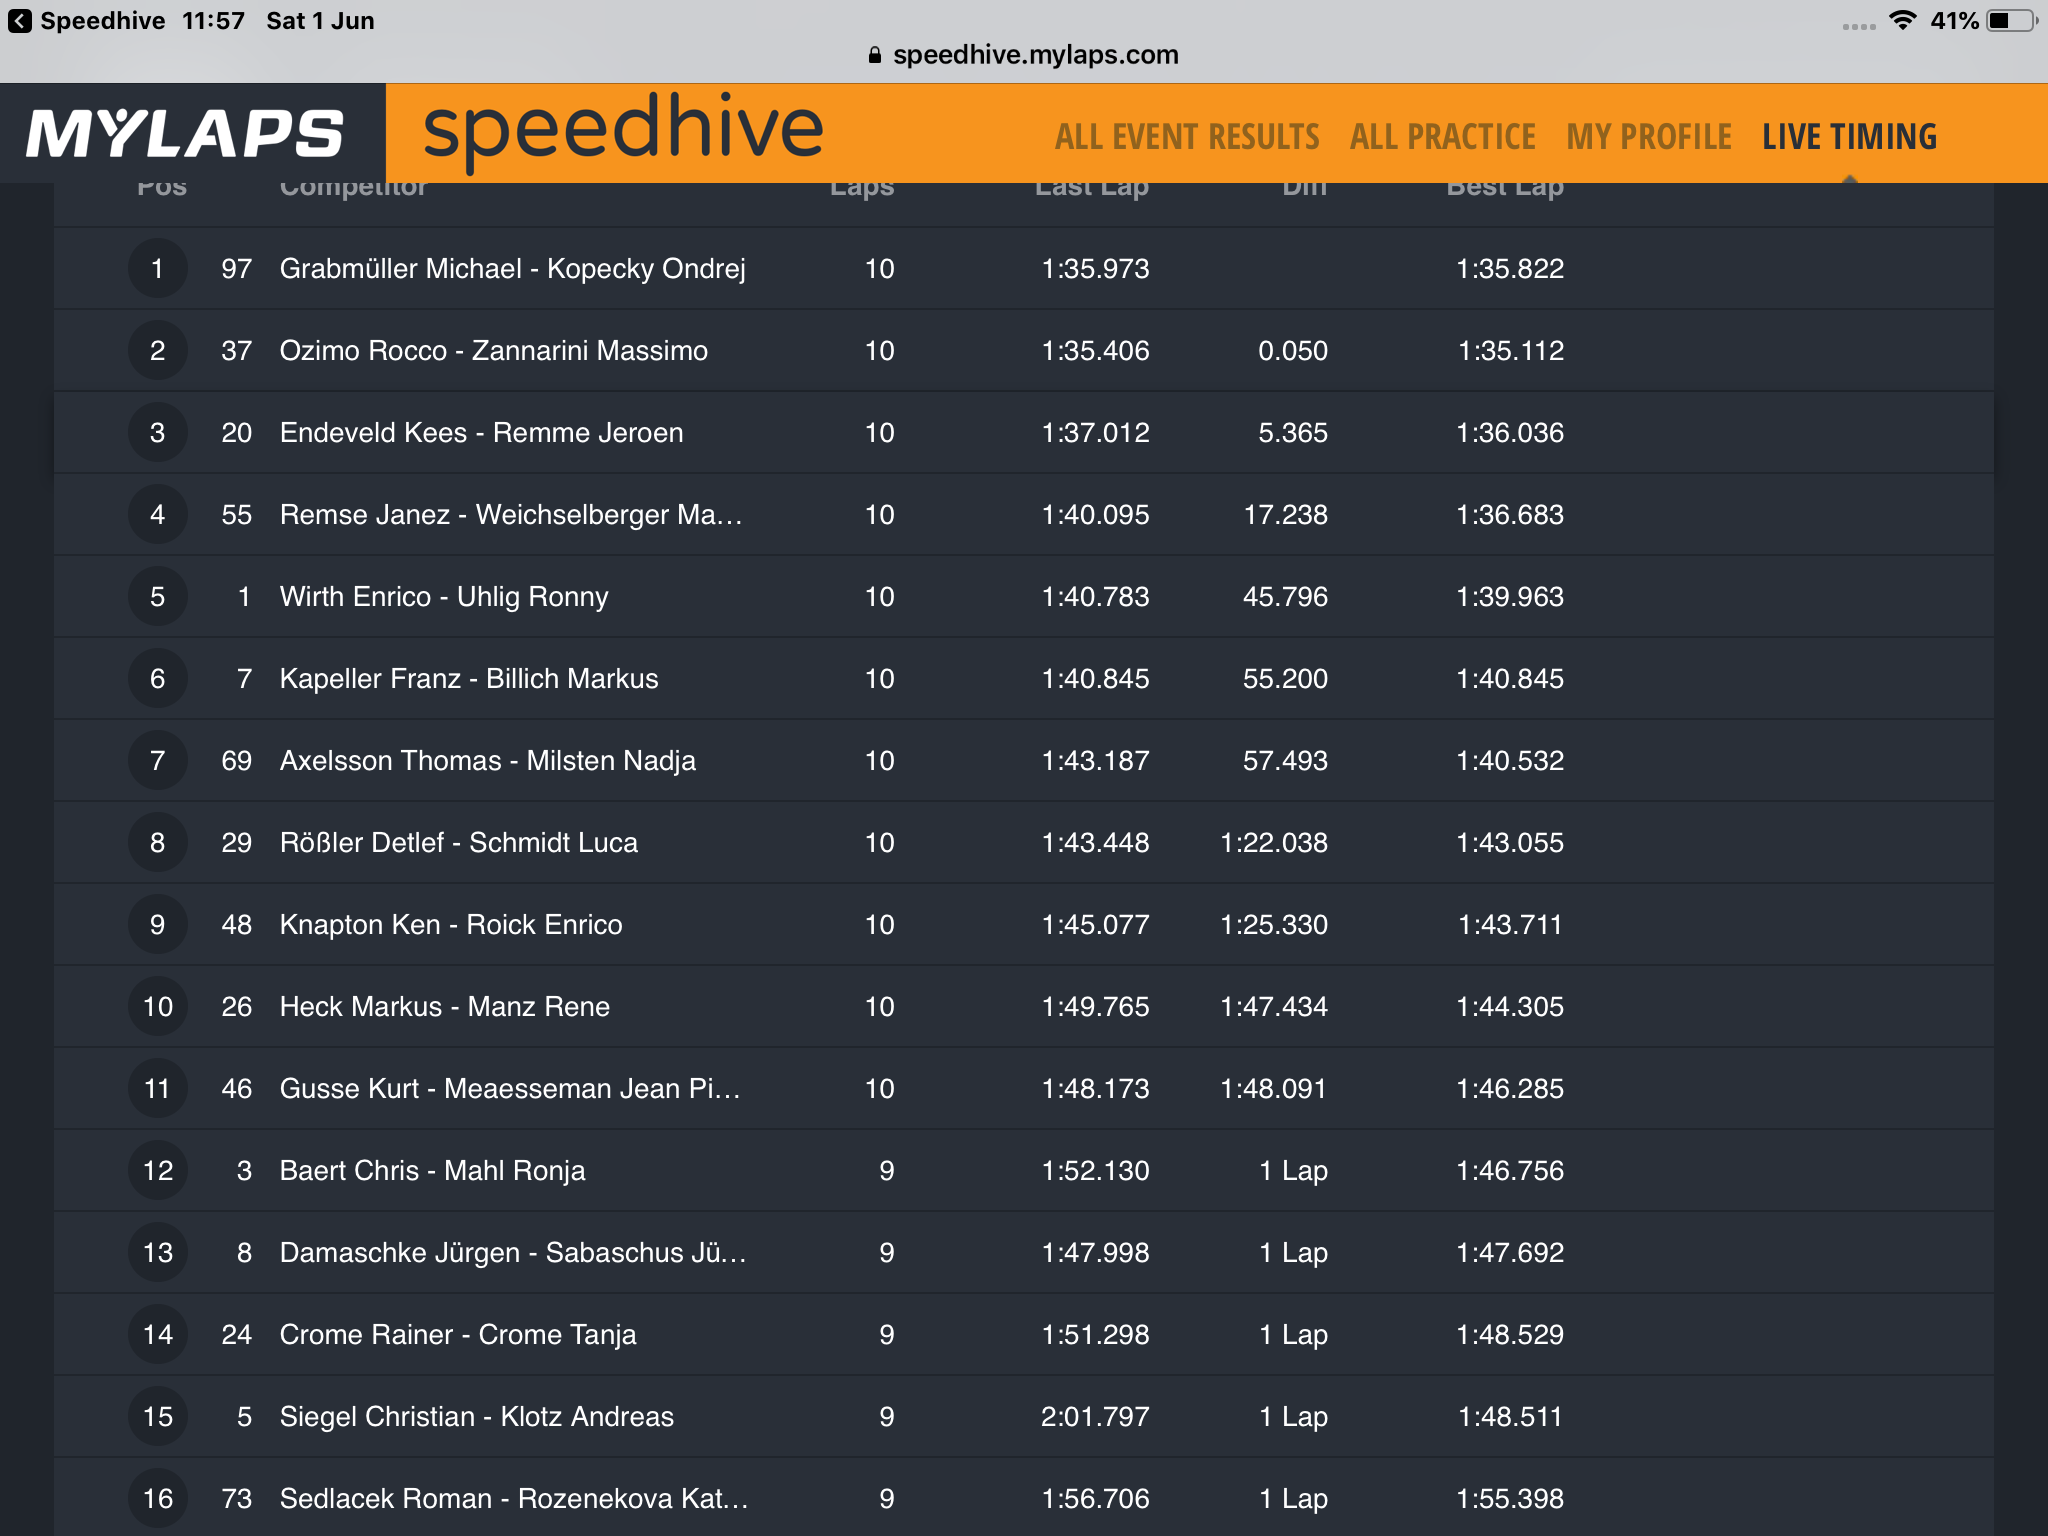Open ALL EVENT RESULTS tab

(1187, 137)
